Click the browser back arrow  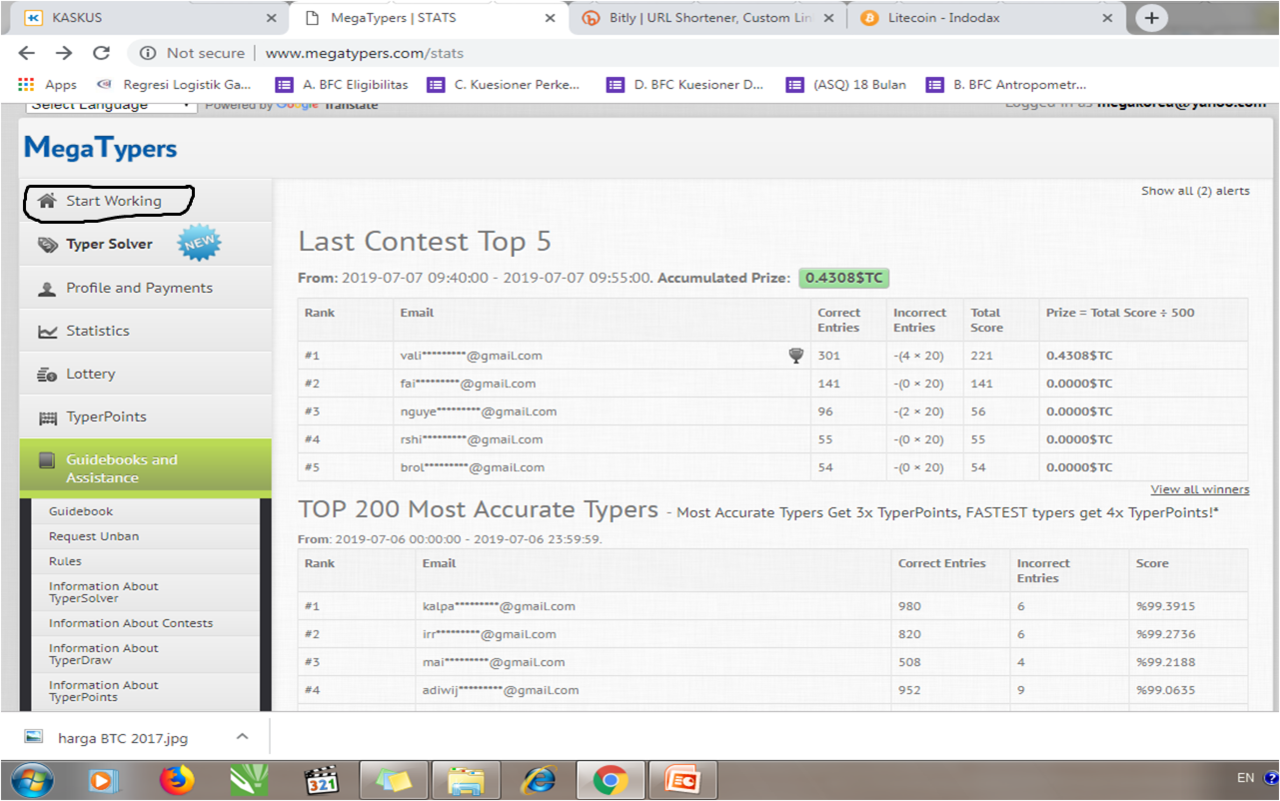[27, 53]
